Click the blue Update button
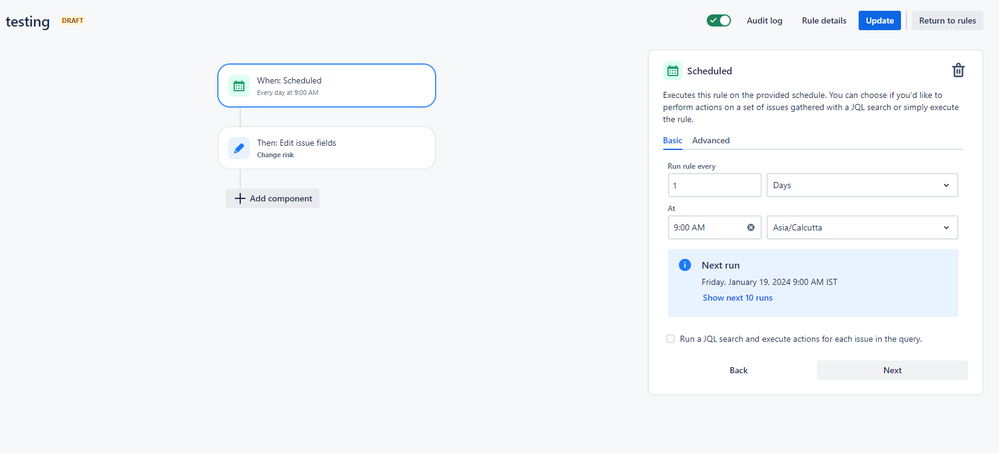Screen dimensions: 999x453 879,20
